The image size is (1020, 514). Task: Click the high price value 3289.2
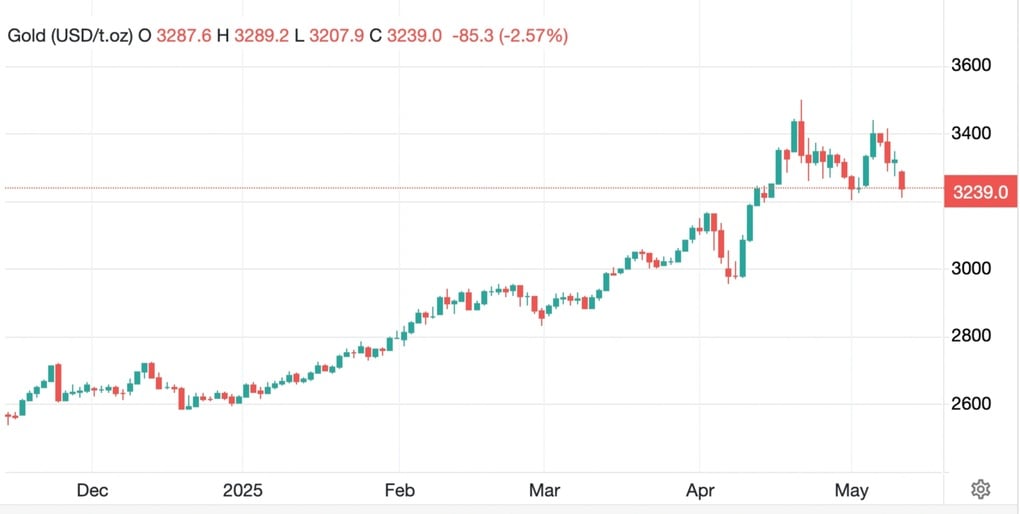point(262,36)
